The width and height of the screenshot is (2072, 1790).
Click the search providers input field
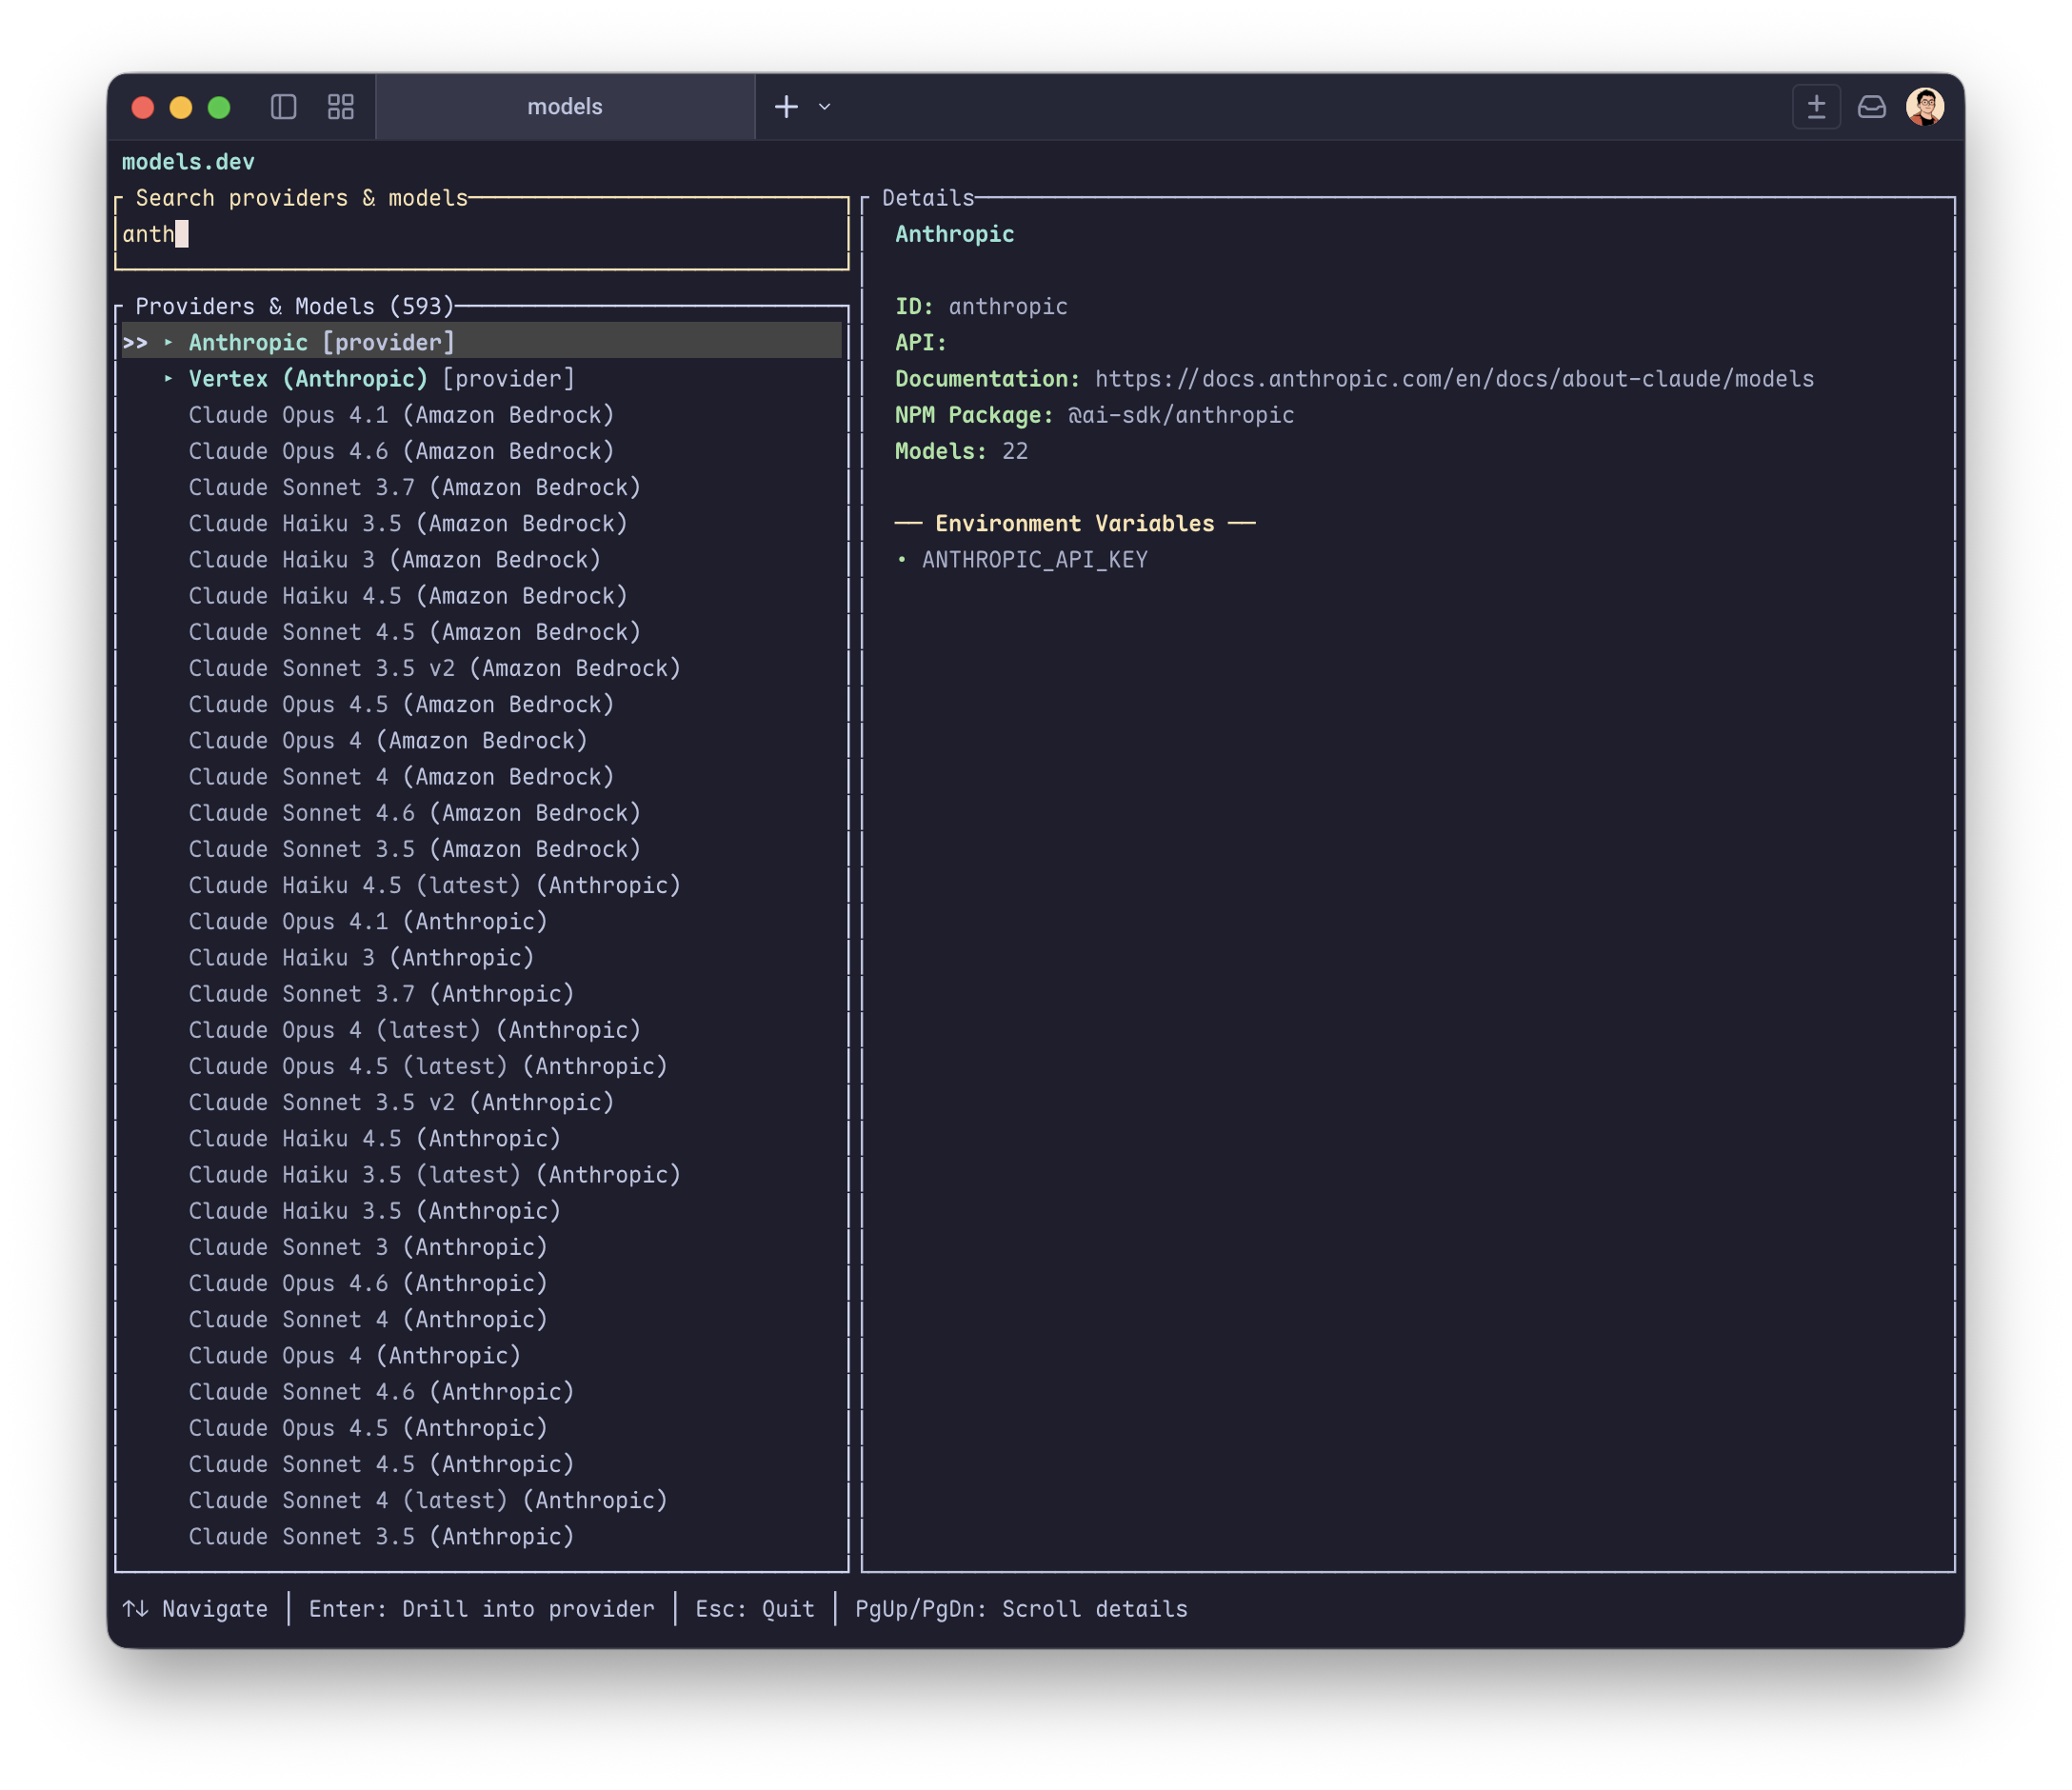tap(480, 235)
